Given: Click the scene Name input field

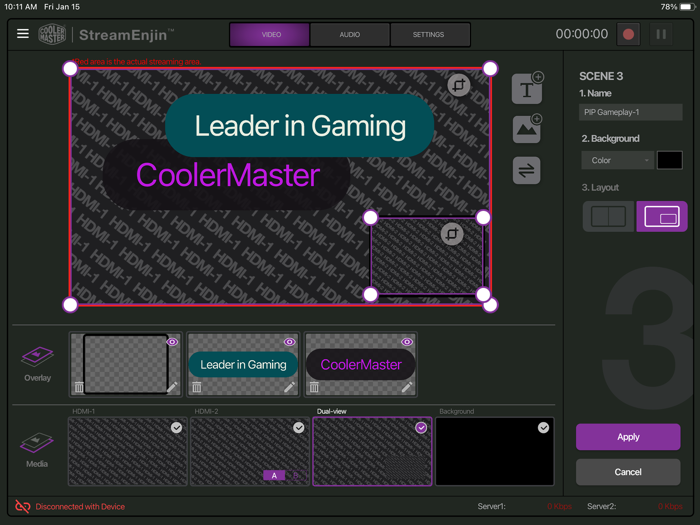Looking at the screenshot, I should point(630,112).
